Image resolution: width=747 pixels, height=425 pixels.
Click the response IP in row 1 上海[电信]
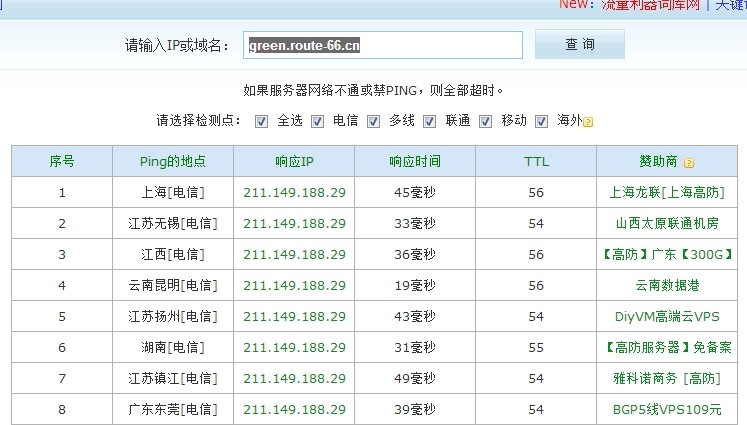coord(294,192)
